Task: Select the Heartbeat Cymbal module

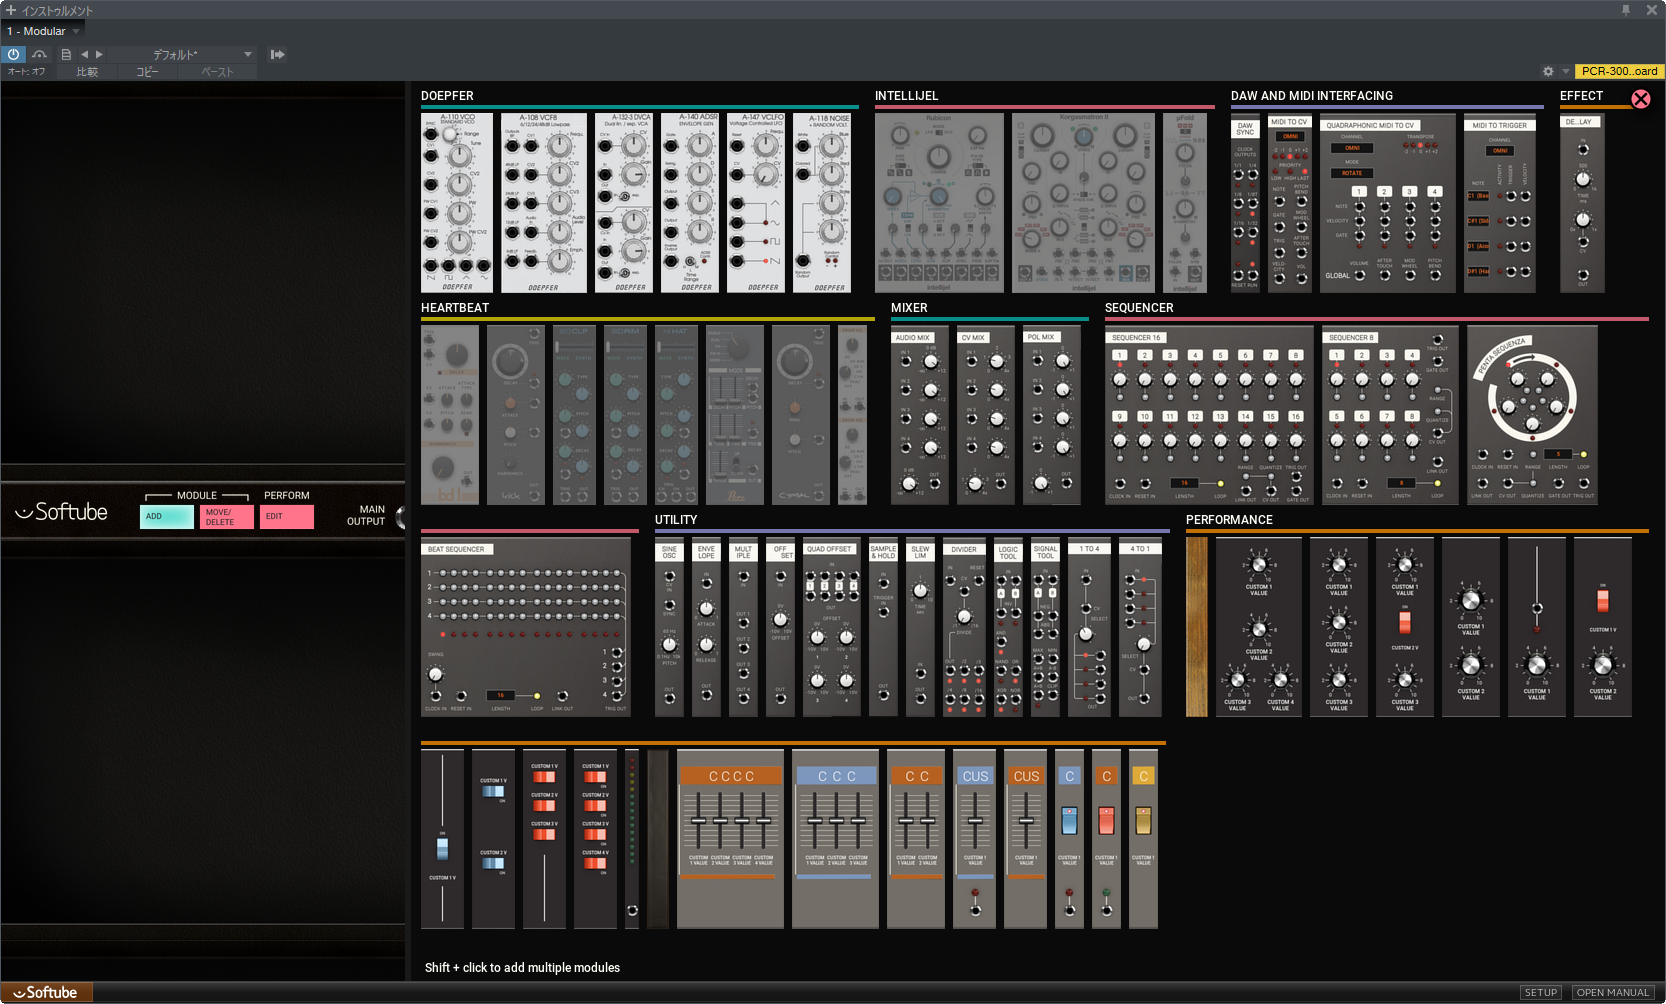Action: pos(801,415)
